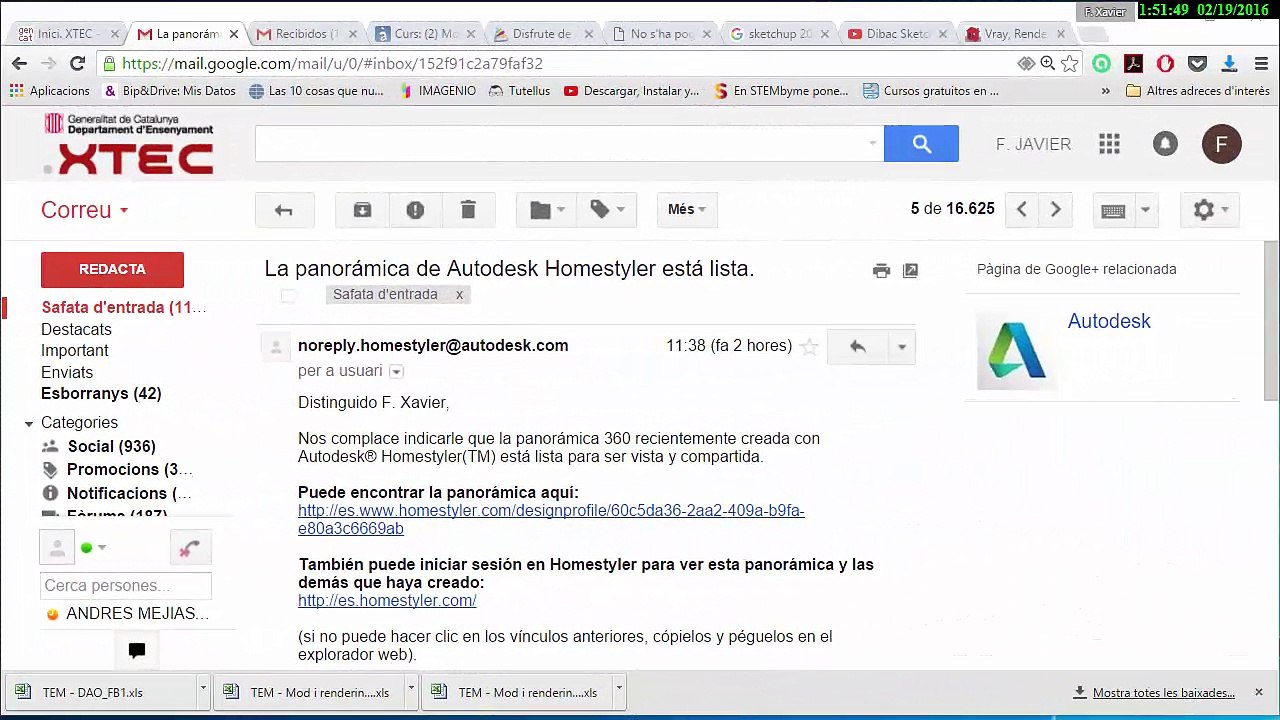Click the Autodesk logo thumbnail

click(x=1017, y=349)
